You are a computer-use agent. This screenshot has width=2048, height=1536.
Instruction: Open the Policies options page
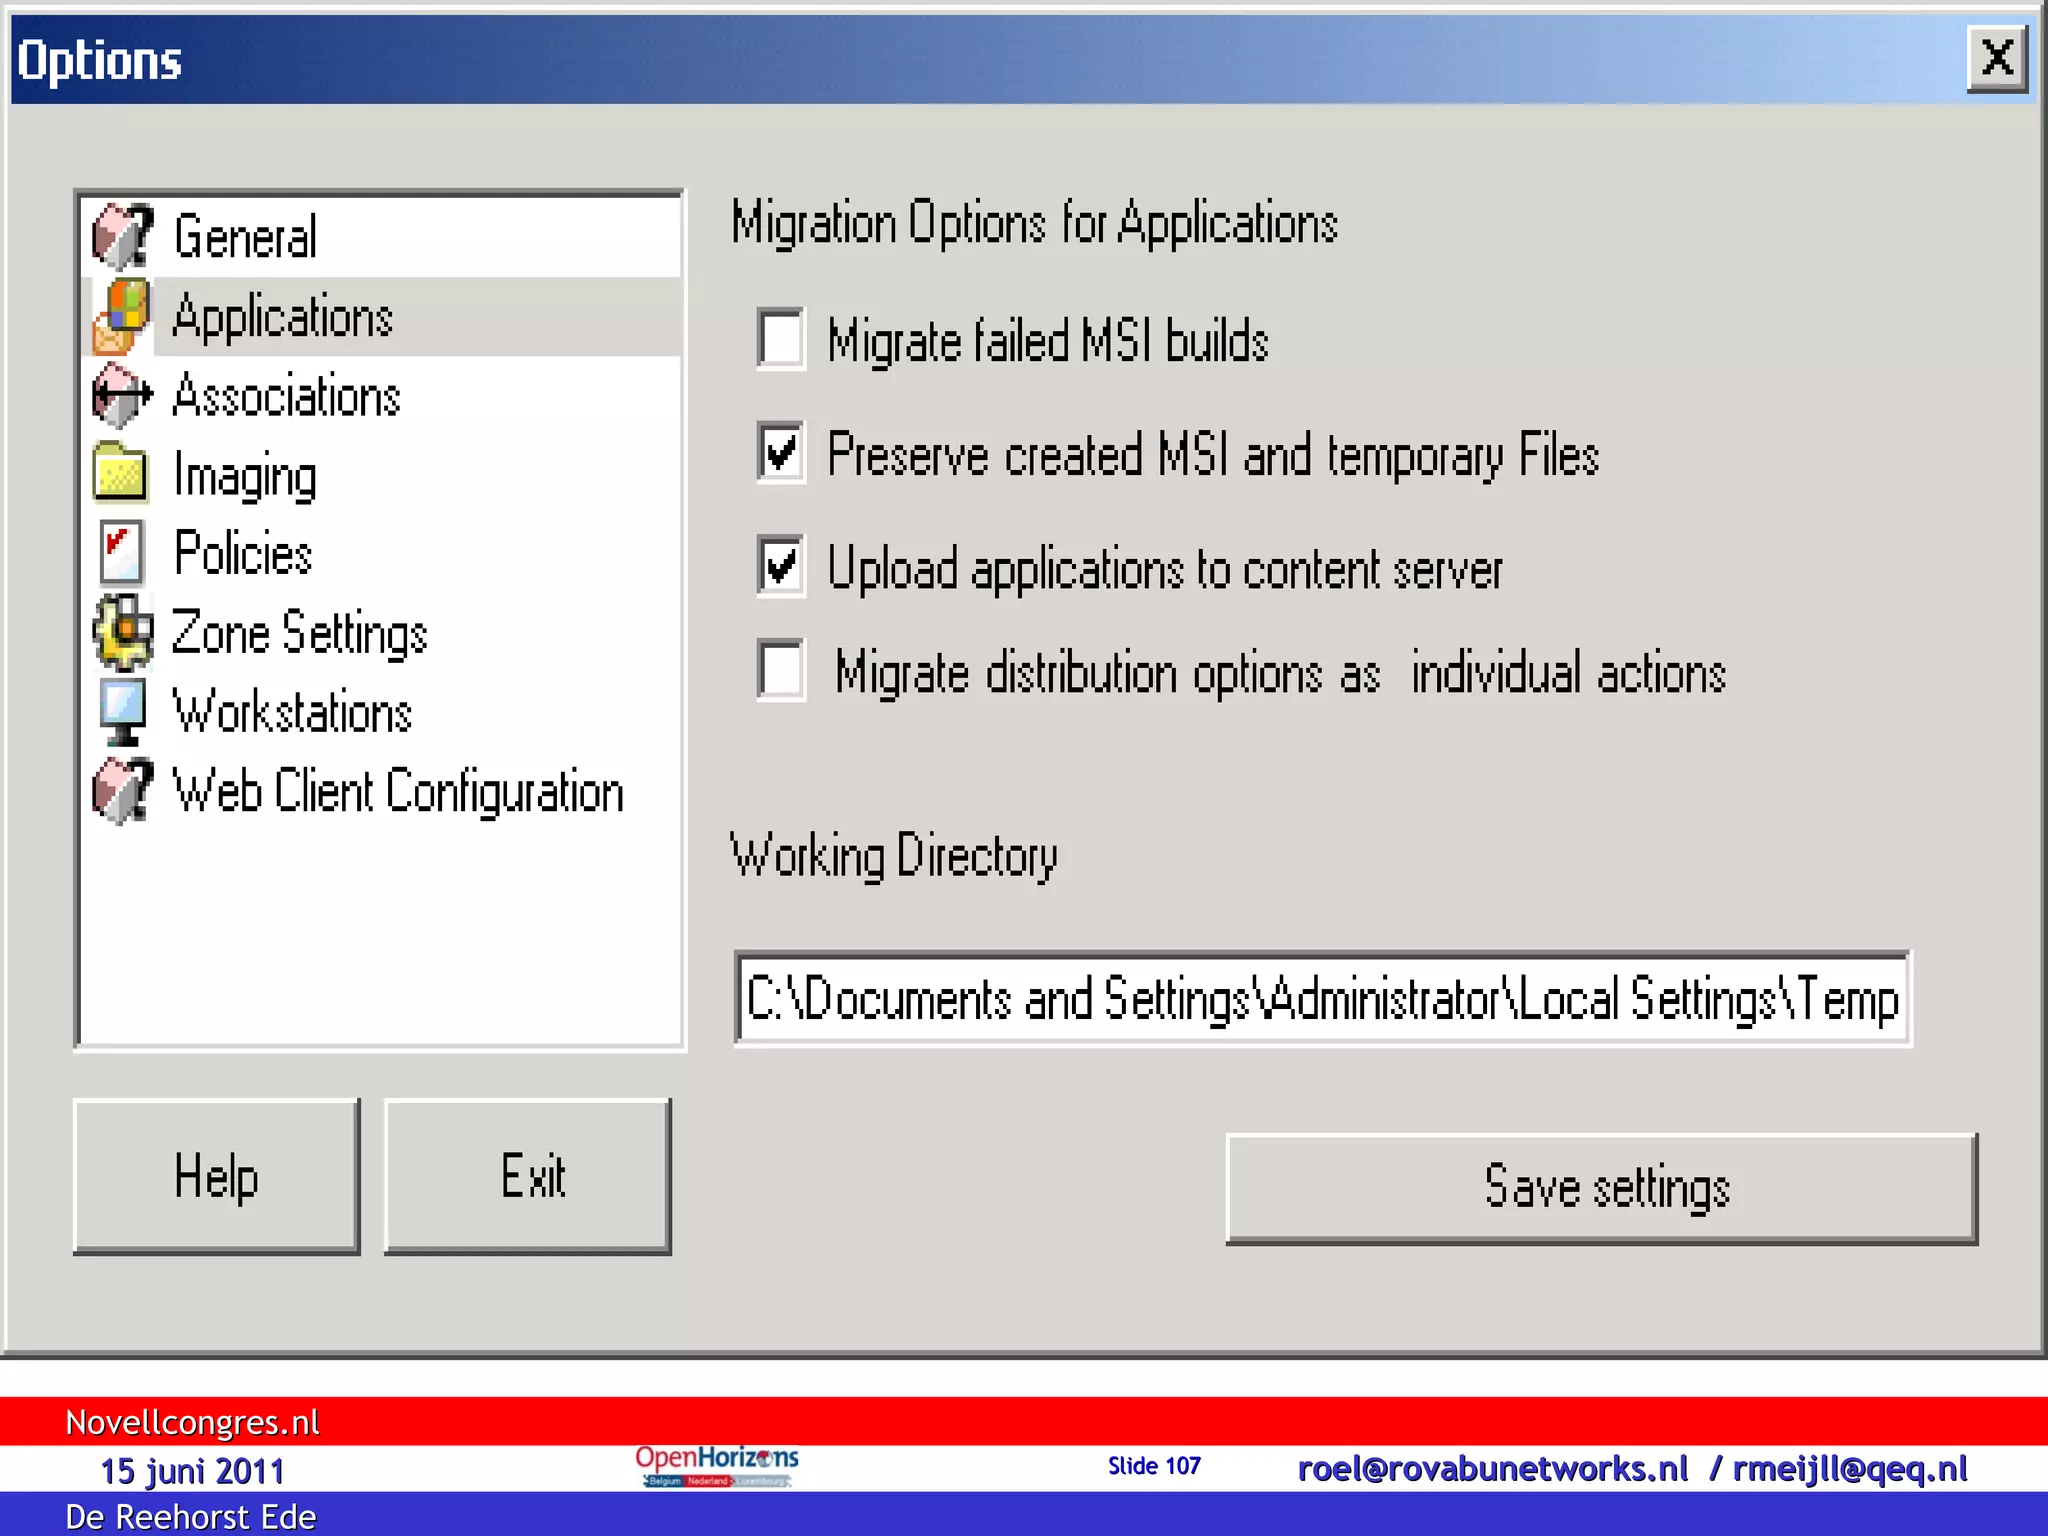click(x=381, y=553)
